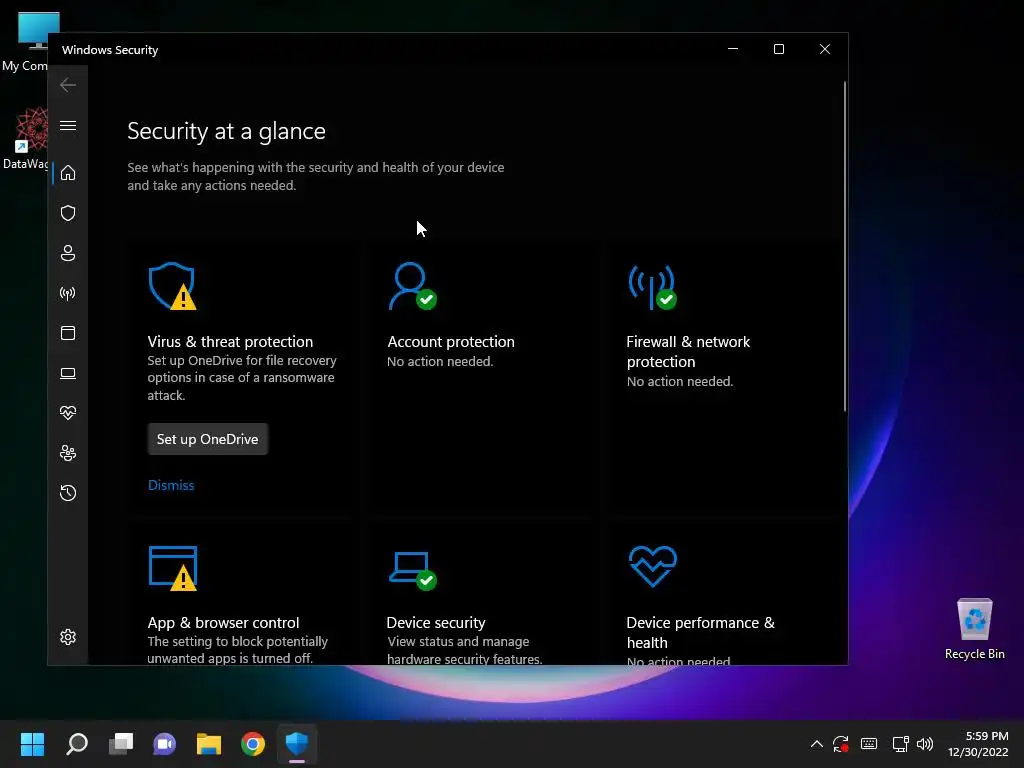Viewport: 1024px width, 768px height.
Task: Click the sync status tray icon
Action: click(841, 744)
